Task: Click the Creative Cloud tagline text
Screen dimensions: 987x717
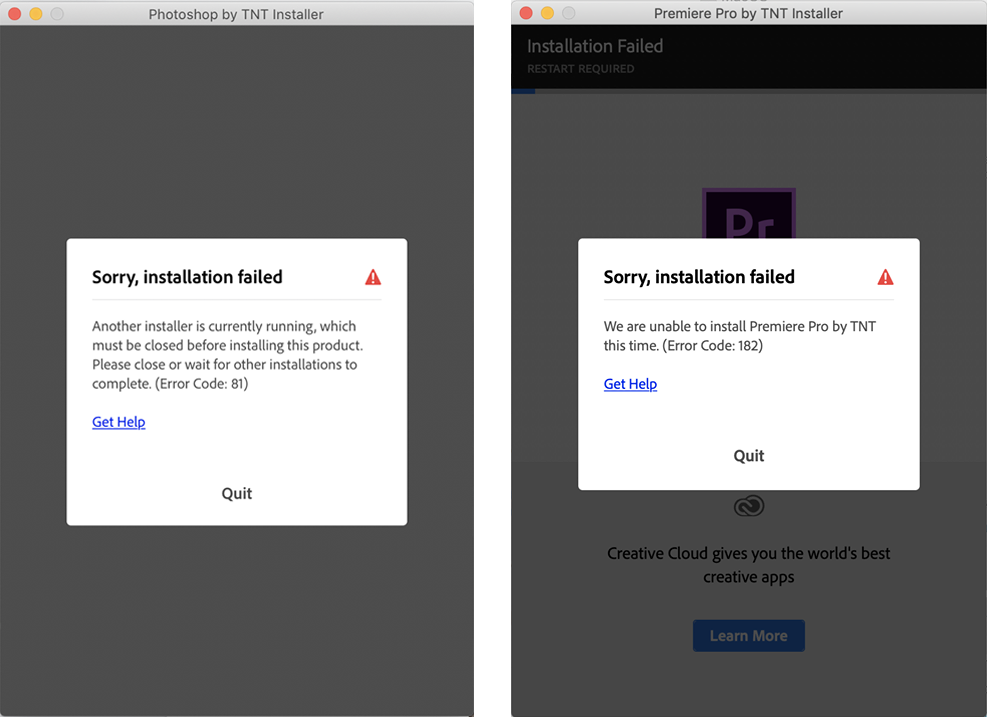Action: click(x=748, y=564)
